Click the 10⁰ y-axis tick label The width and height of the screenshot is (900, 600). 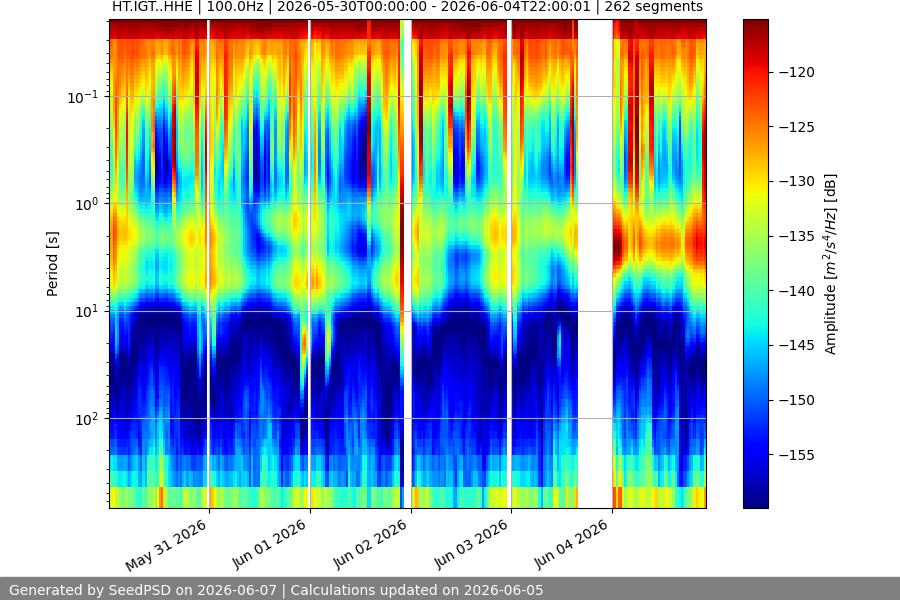pos(86,204)
